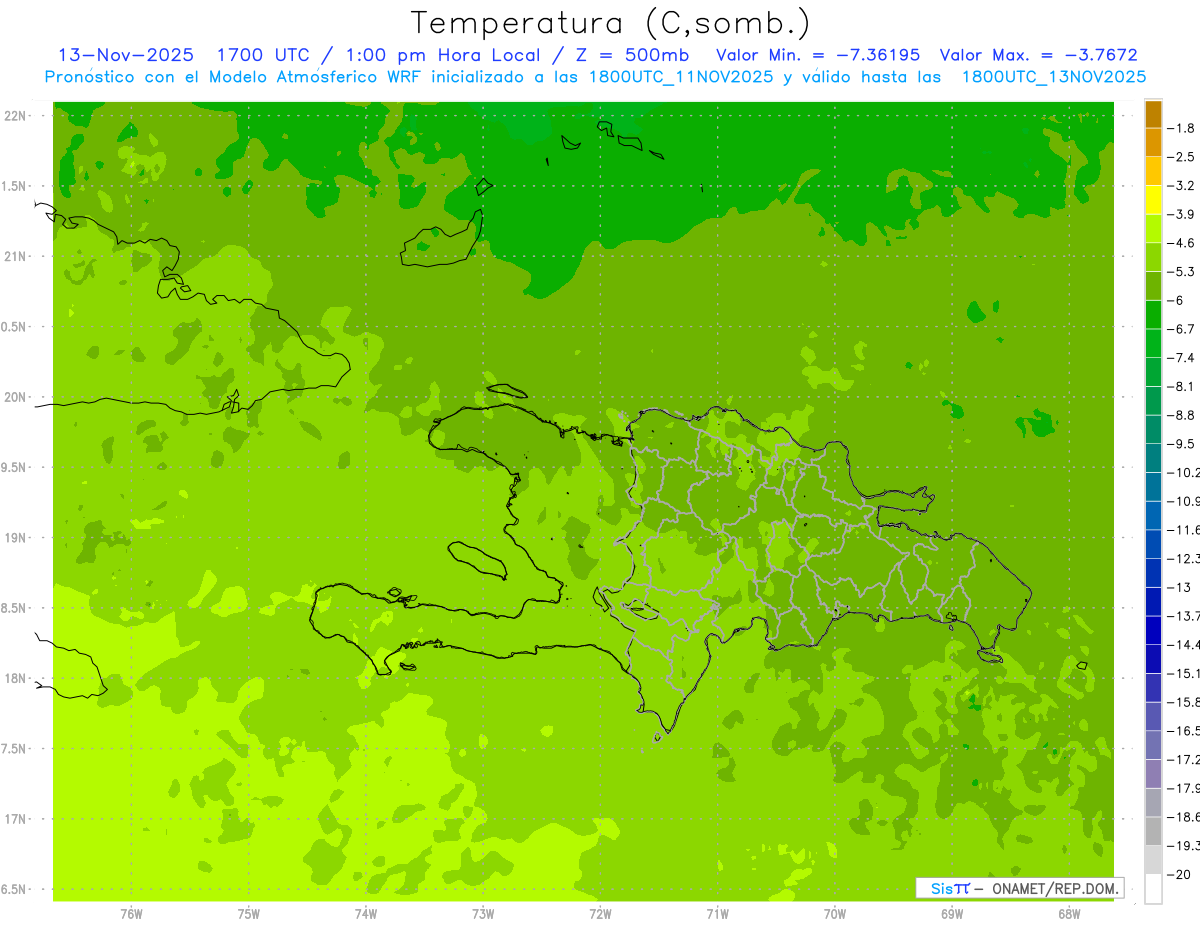Click the pure blue segment between -13.7 and -14.4
This screenshot has height=927, width=1200.
pyautogui.click(x=1153, y=631)
